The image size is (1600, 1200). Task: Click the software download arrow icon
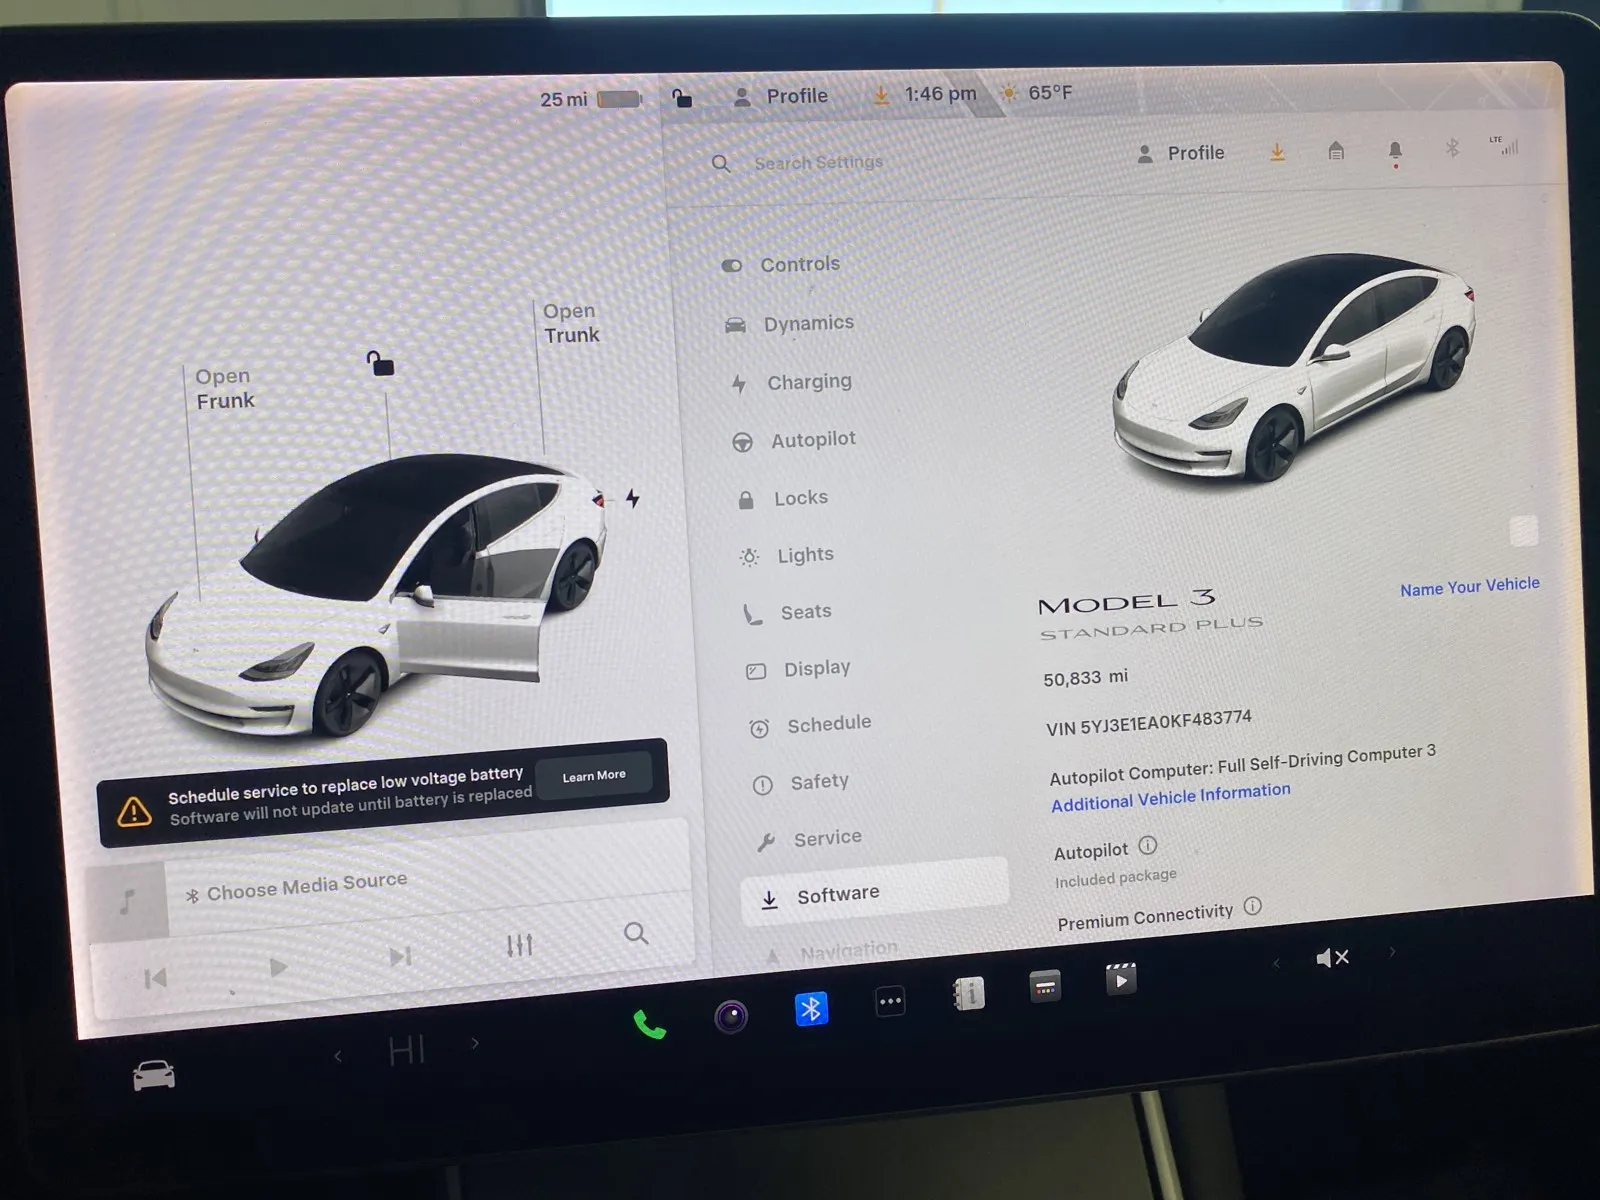tap(1277, 151)
